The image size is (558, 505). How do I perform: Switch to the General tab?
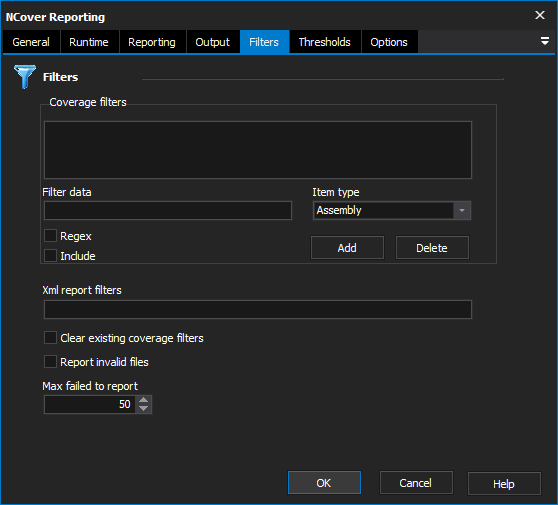[31, 42]
